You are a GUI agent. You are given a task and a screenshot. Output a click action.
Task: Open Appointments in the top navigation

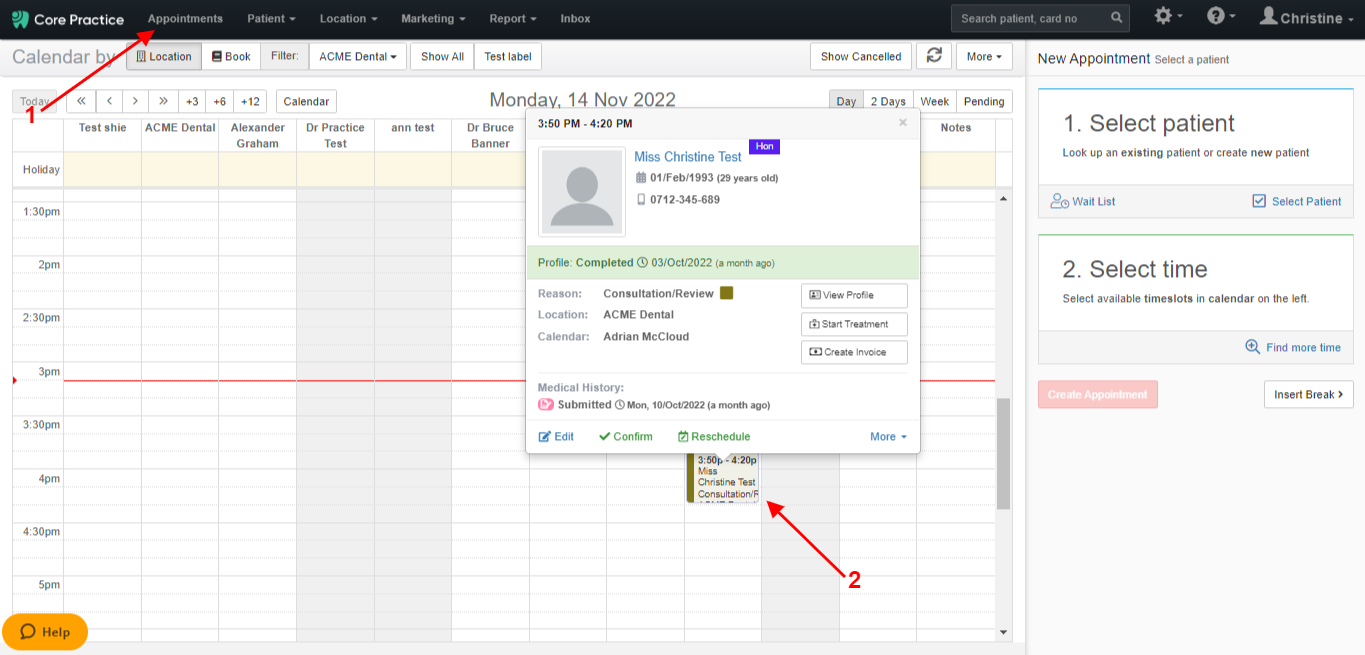pos(185,18)
